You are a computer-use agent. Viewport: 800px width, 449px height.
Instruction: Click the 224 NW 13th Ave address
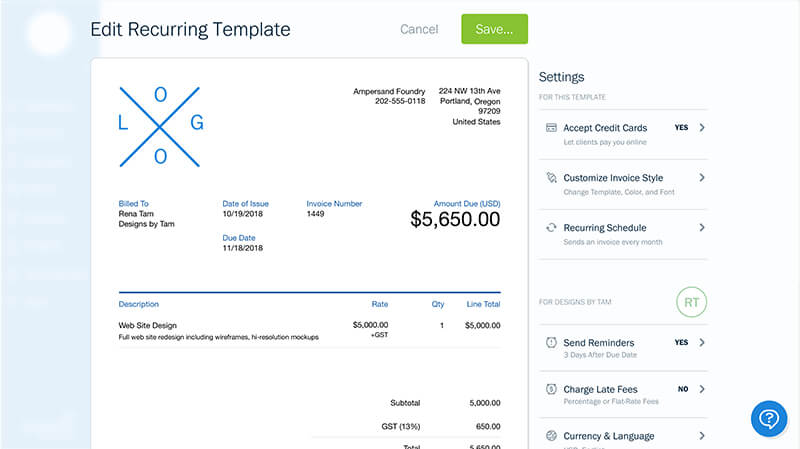click(x=469, y=91)
